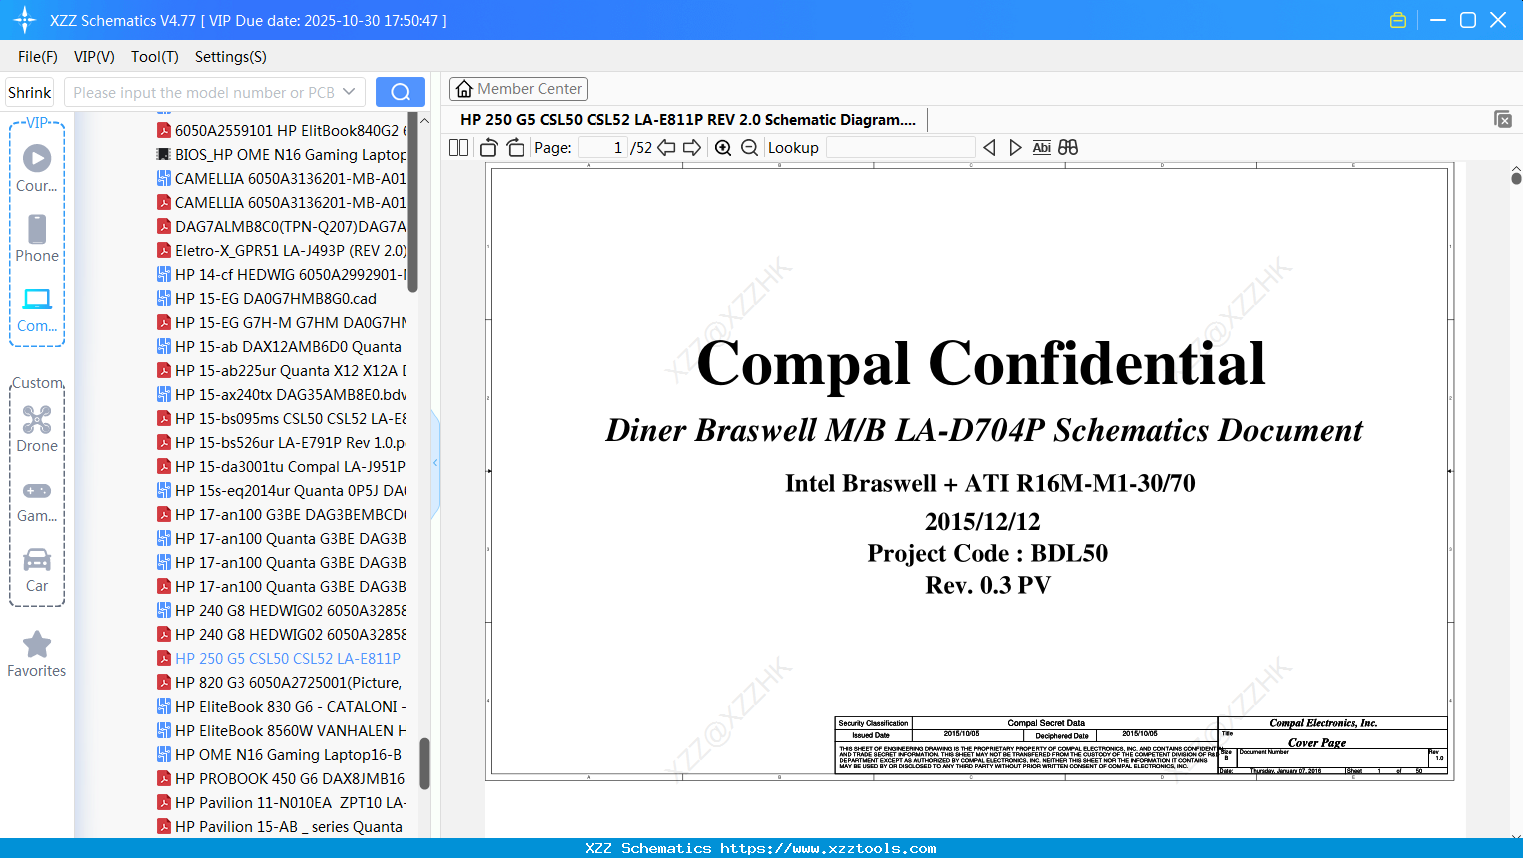The height and width of the screenshot is (858, 1523).
Task: Toggle the two-page split view icon
Action: point(458,147)
